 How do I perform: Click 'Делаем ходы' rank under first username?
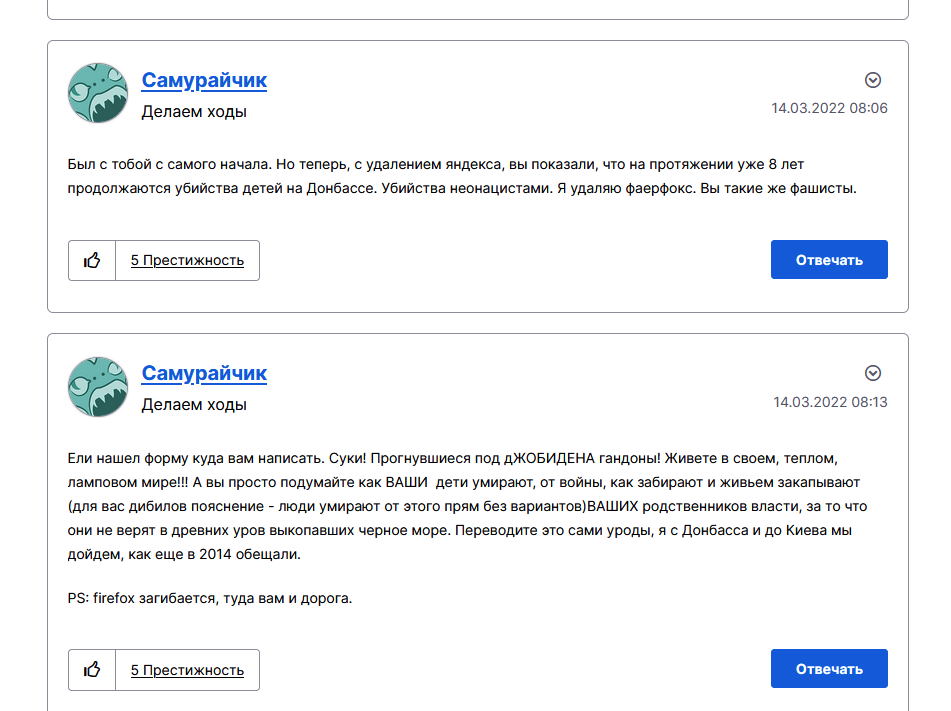pyautogui.click(x=194, y=112)
